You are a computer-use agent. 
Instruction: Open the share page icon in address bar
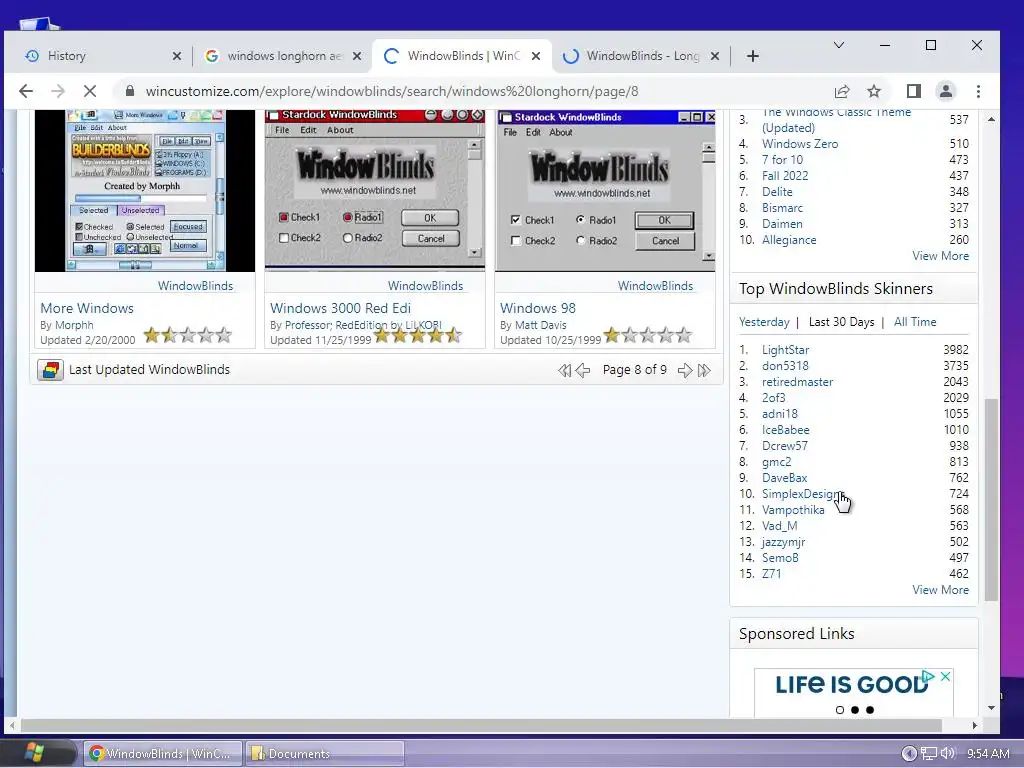click(842, 91)
